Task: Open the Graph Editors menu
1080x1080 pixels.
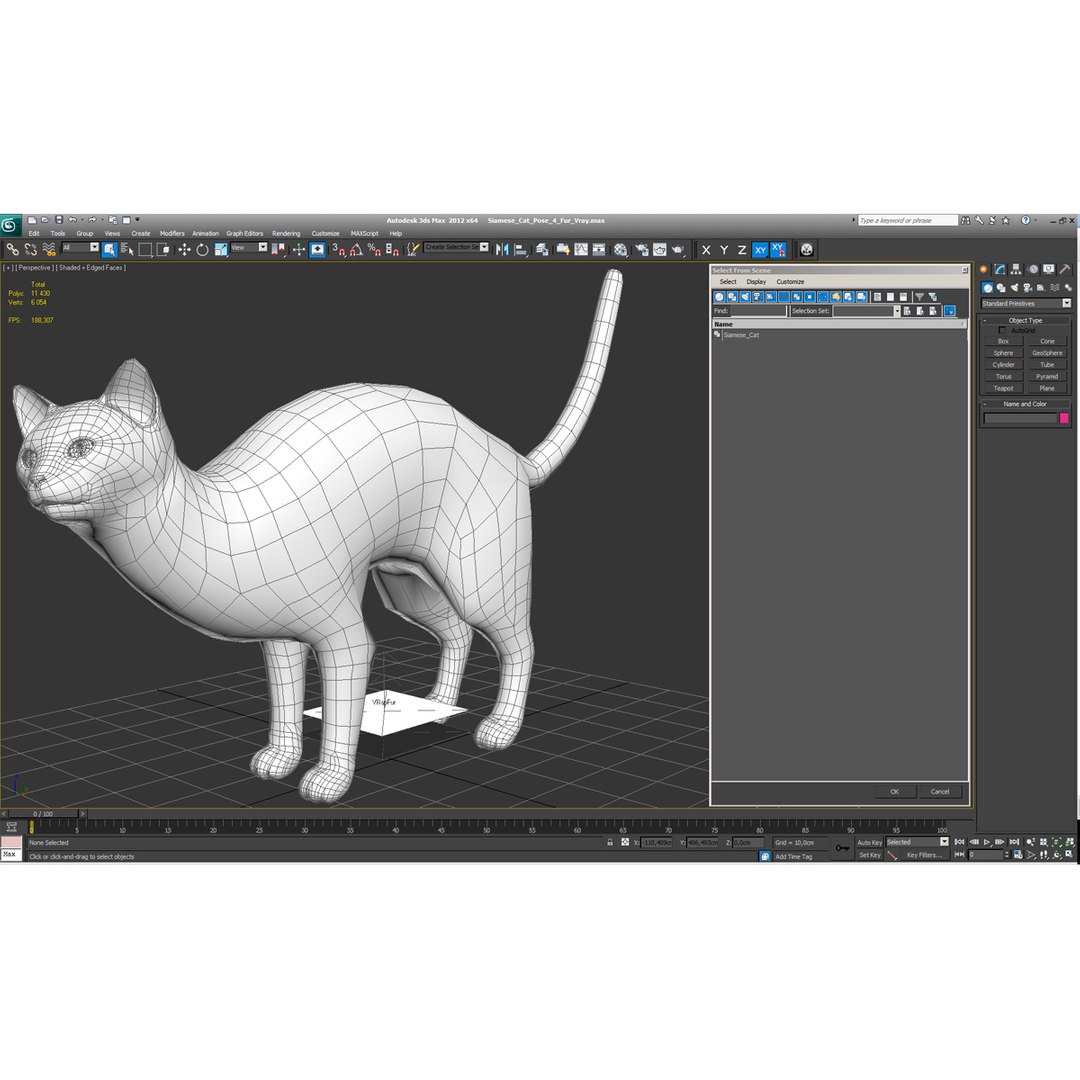Action: [245, 233]
